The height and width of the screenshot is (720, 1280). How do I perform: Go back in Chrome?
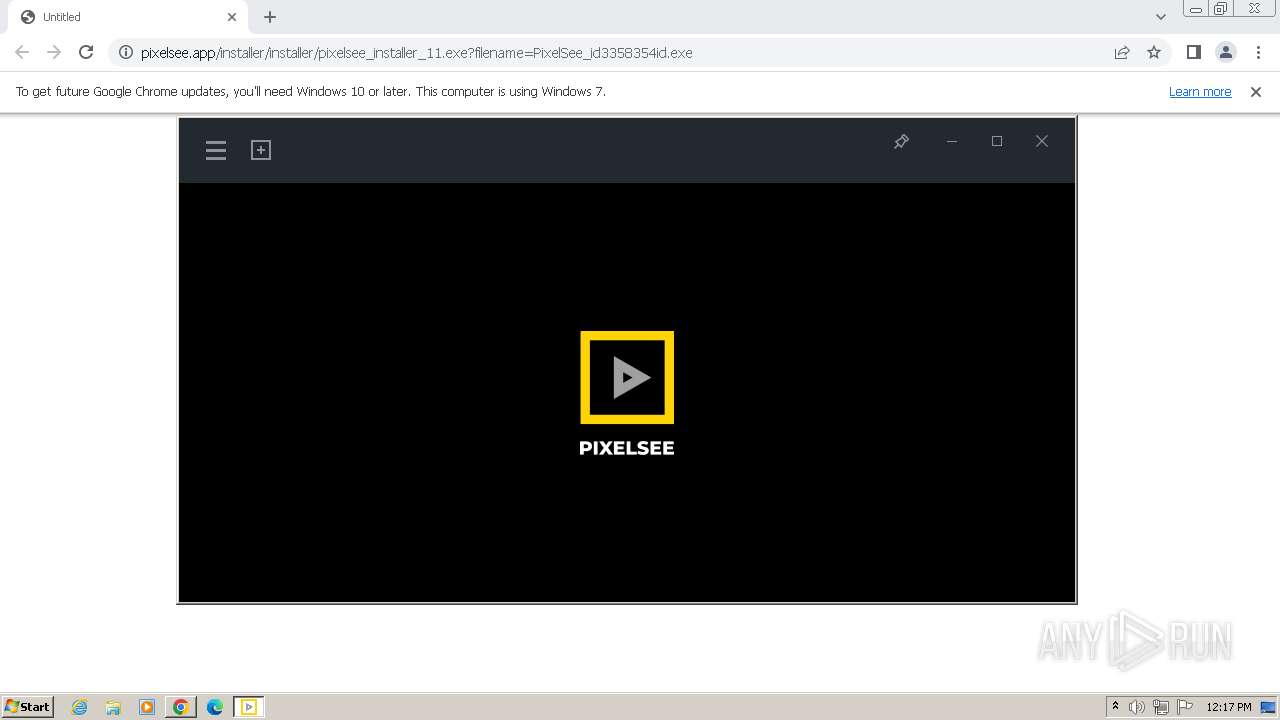(x=22, y=52)
